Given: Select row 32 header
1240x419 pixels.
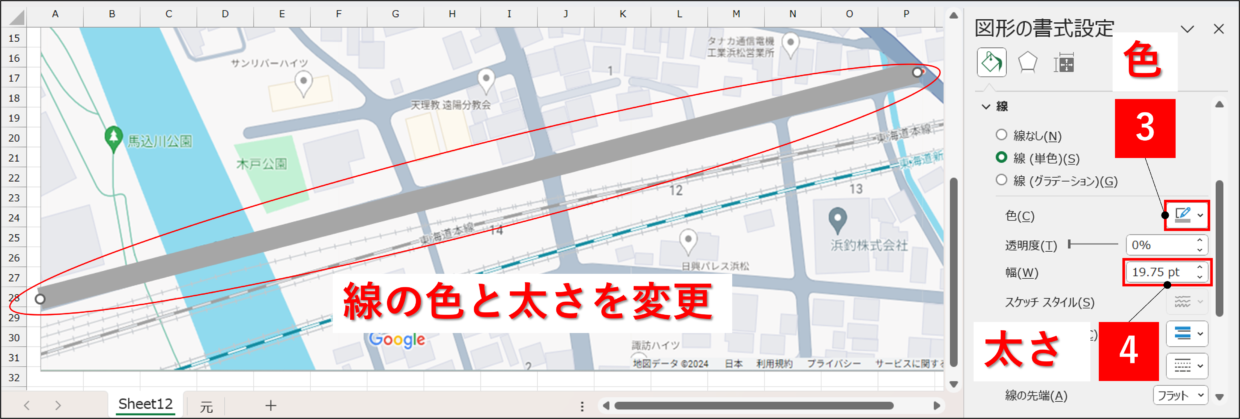Looking at the screenshot, I should (x=14, y=378).
